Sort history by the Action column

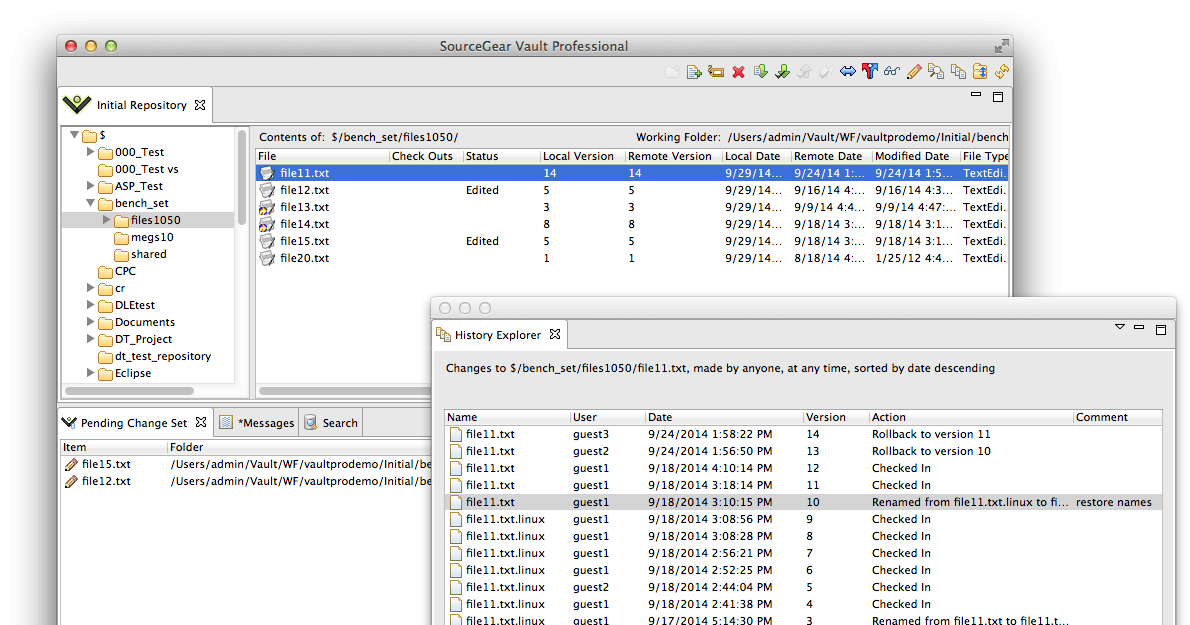[971, 417]
